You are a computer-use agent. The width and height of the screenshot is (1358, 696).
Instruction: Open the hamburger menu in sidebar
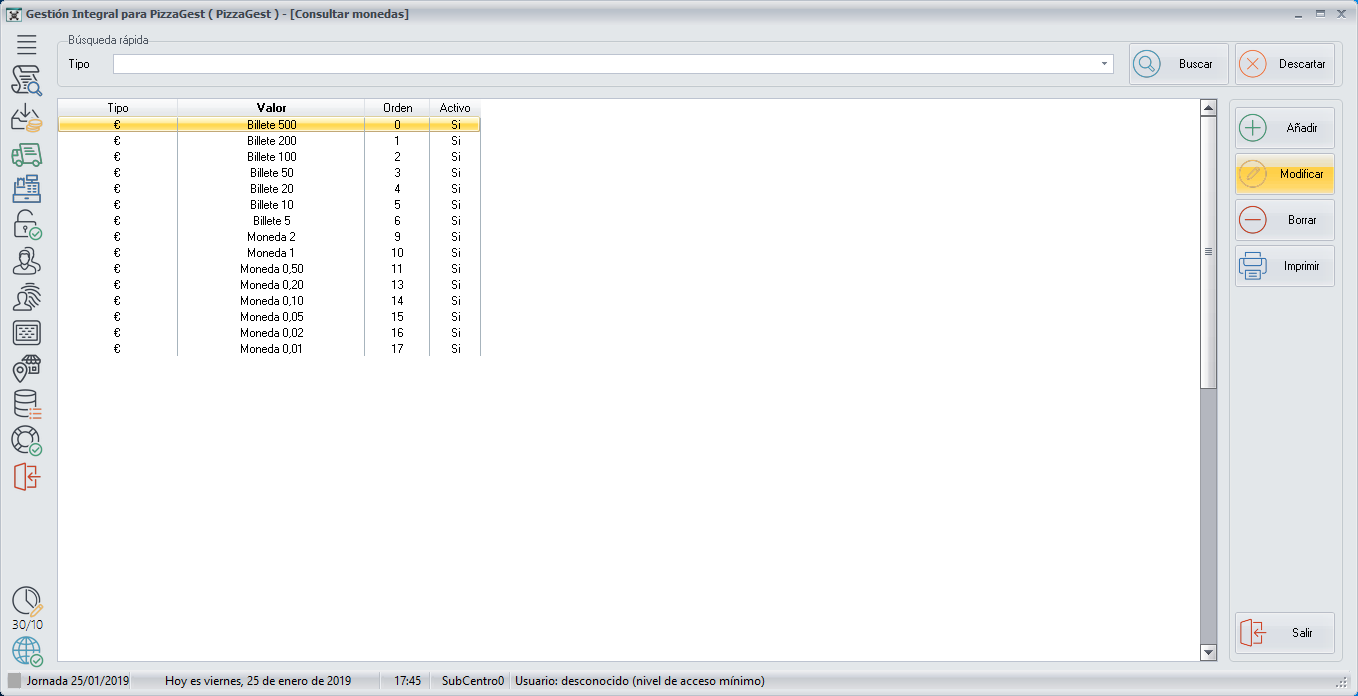tap(27, 44)
